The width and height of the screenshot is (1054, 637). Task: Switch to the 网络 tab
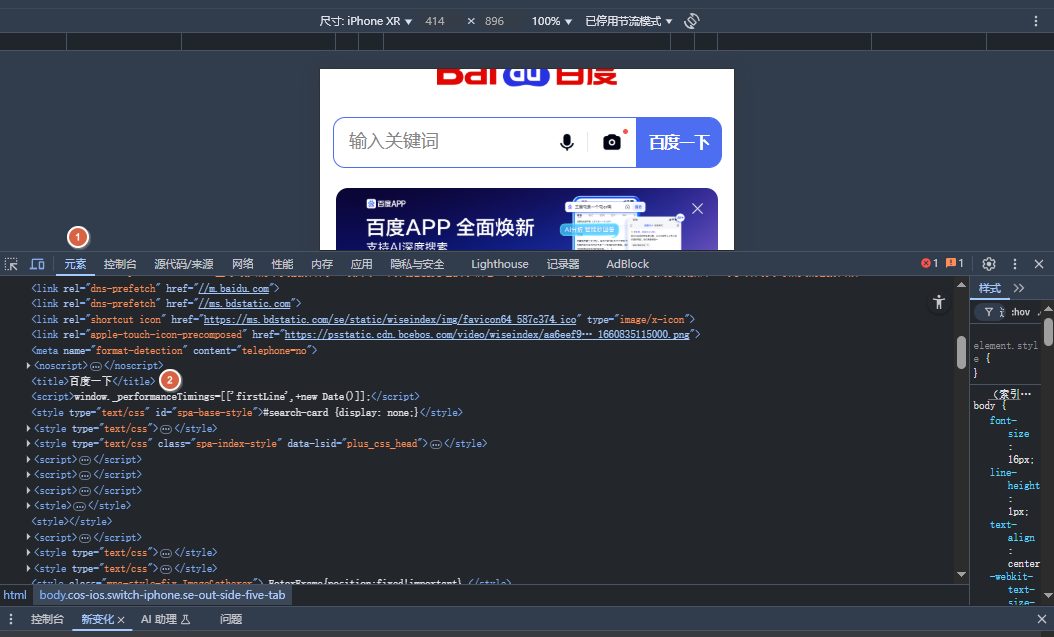pyautogui.click(x=243, y=264)
